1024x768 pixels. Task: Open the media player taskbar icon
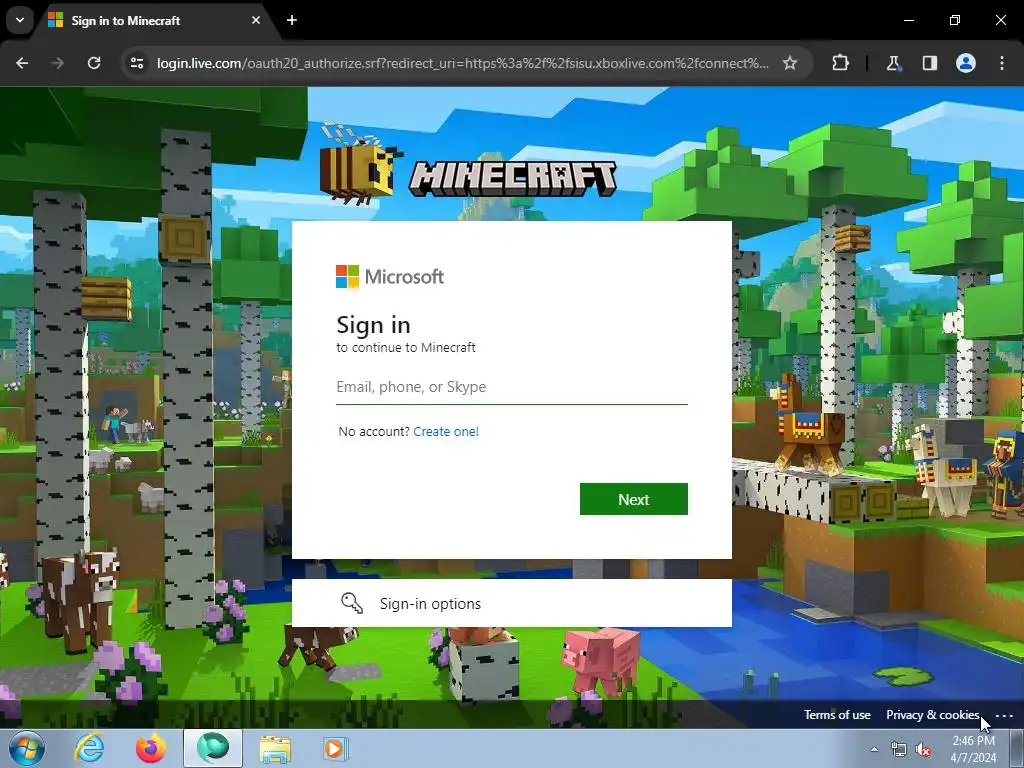[x=336, y=748]
